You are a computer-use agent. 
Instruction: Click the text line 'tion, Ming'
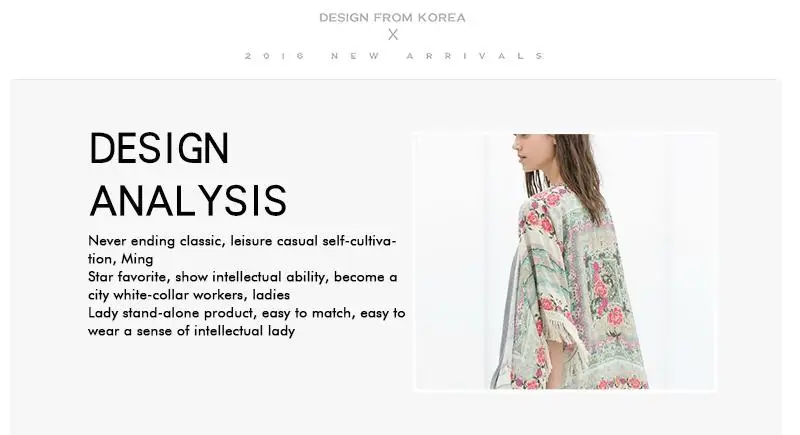pos(120,259)
